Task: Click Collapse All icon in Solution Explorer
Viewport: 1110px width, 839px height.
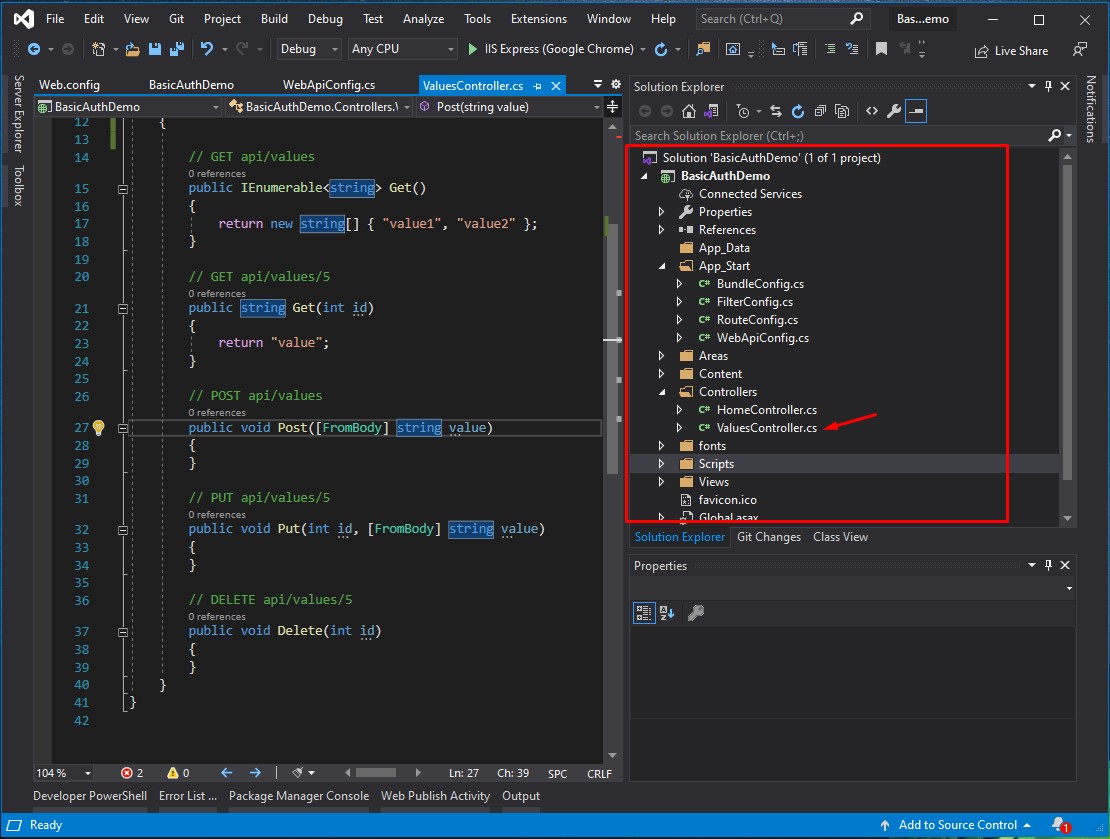Action: (820, 111)
